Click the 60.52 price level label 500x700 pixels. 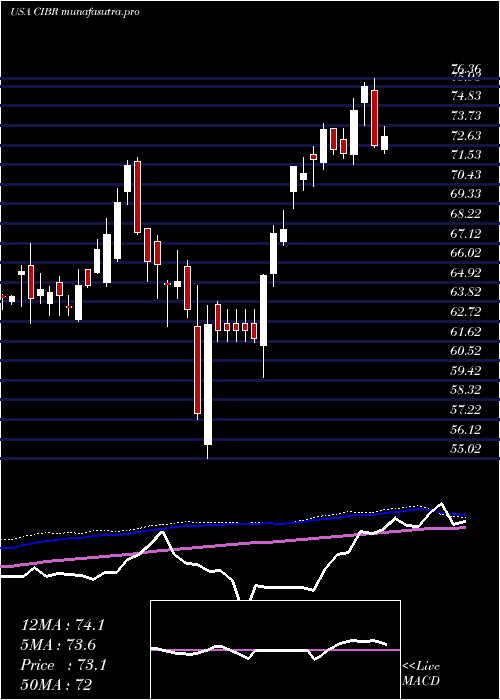click(x=467, y=350)
